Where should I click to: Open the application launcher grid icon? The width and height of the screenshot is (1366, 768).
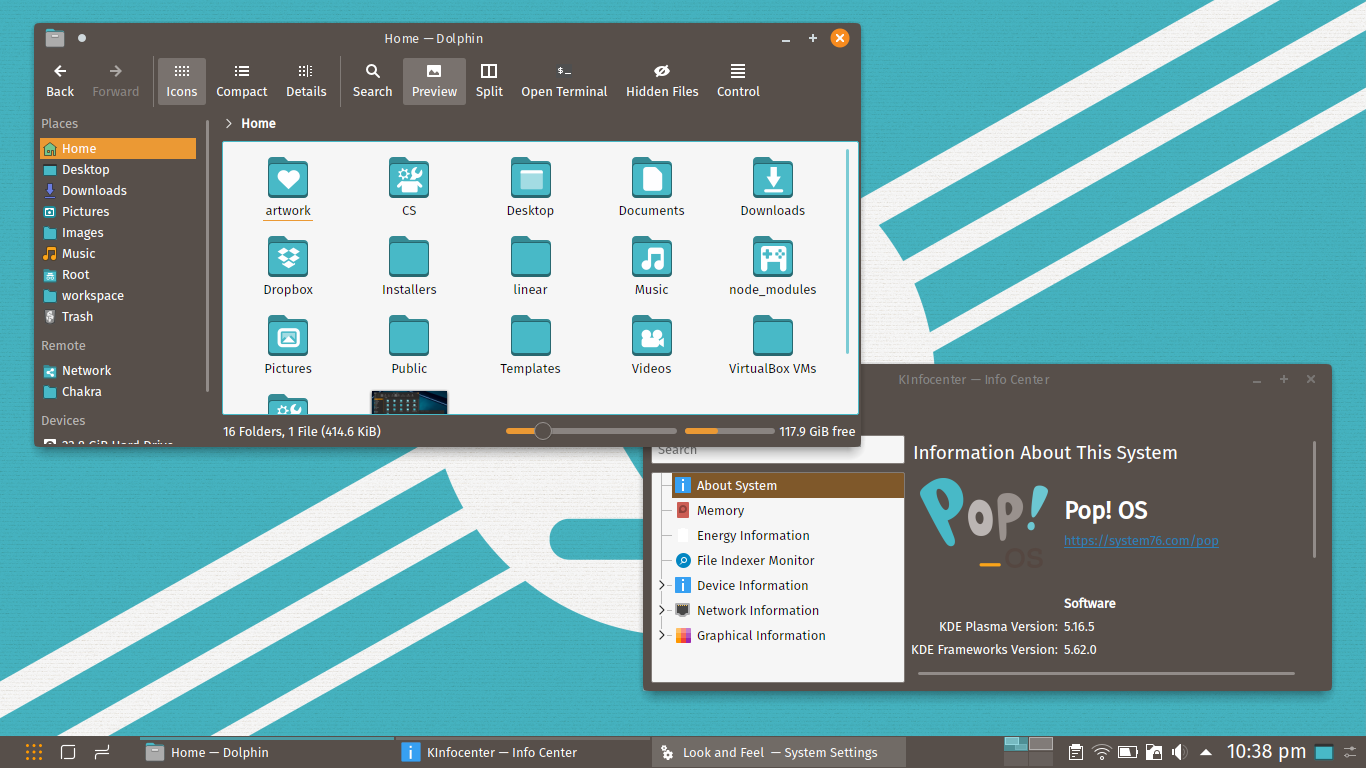pyautogui.click(x=34, y=752)
